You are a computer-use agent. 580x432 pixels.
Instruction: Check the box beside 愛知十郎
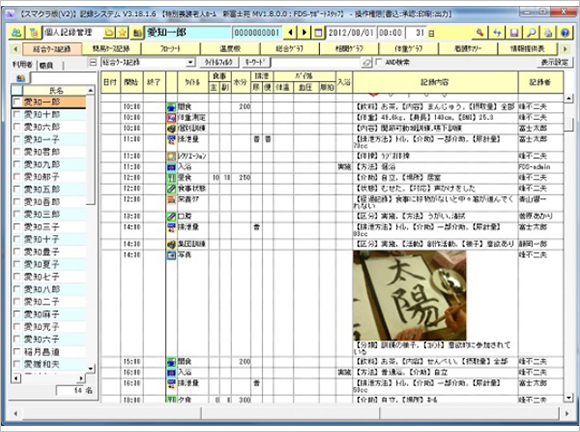click(17, 114)
